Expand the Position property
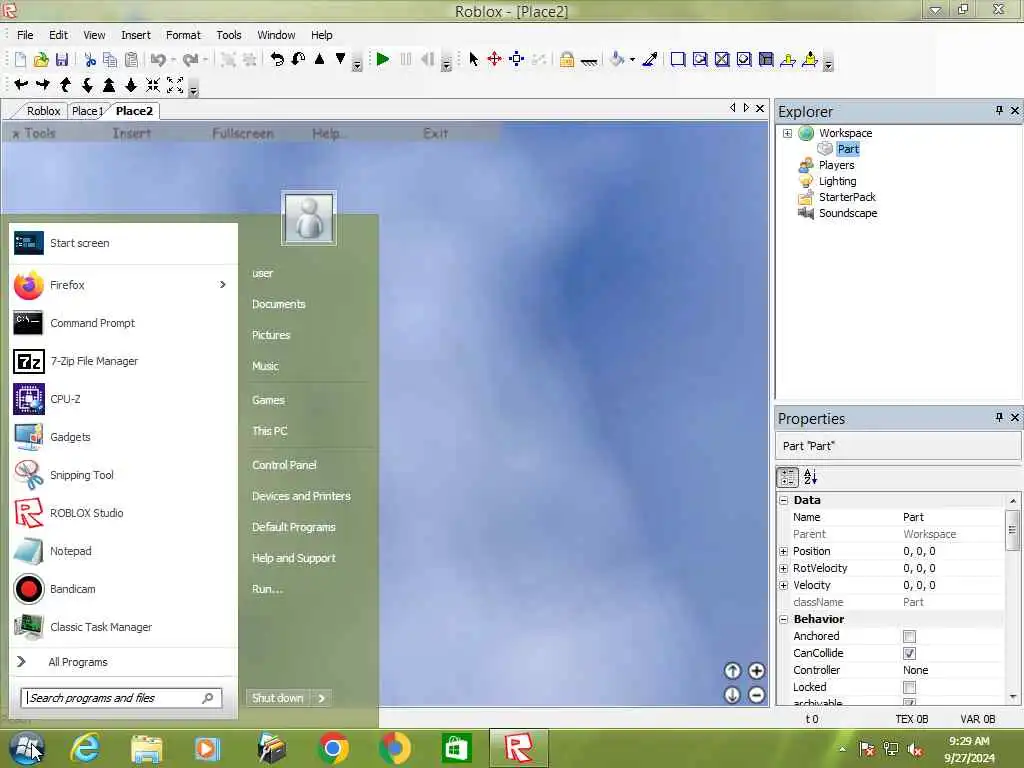The height and width of the screenshot is (768, 1024). [x=784, y=551]
